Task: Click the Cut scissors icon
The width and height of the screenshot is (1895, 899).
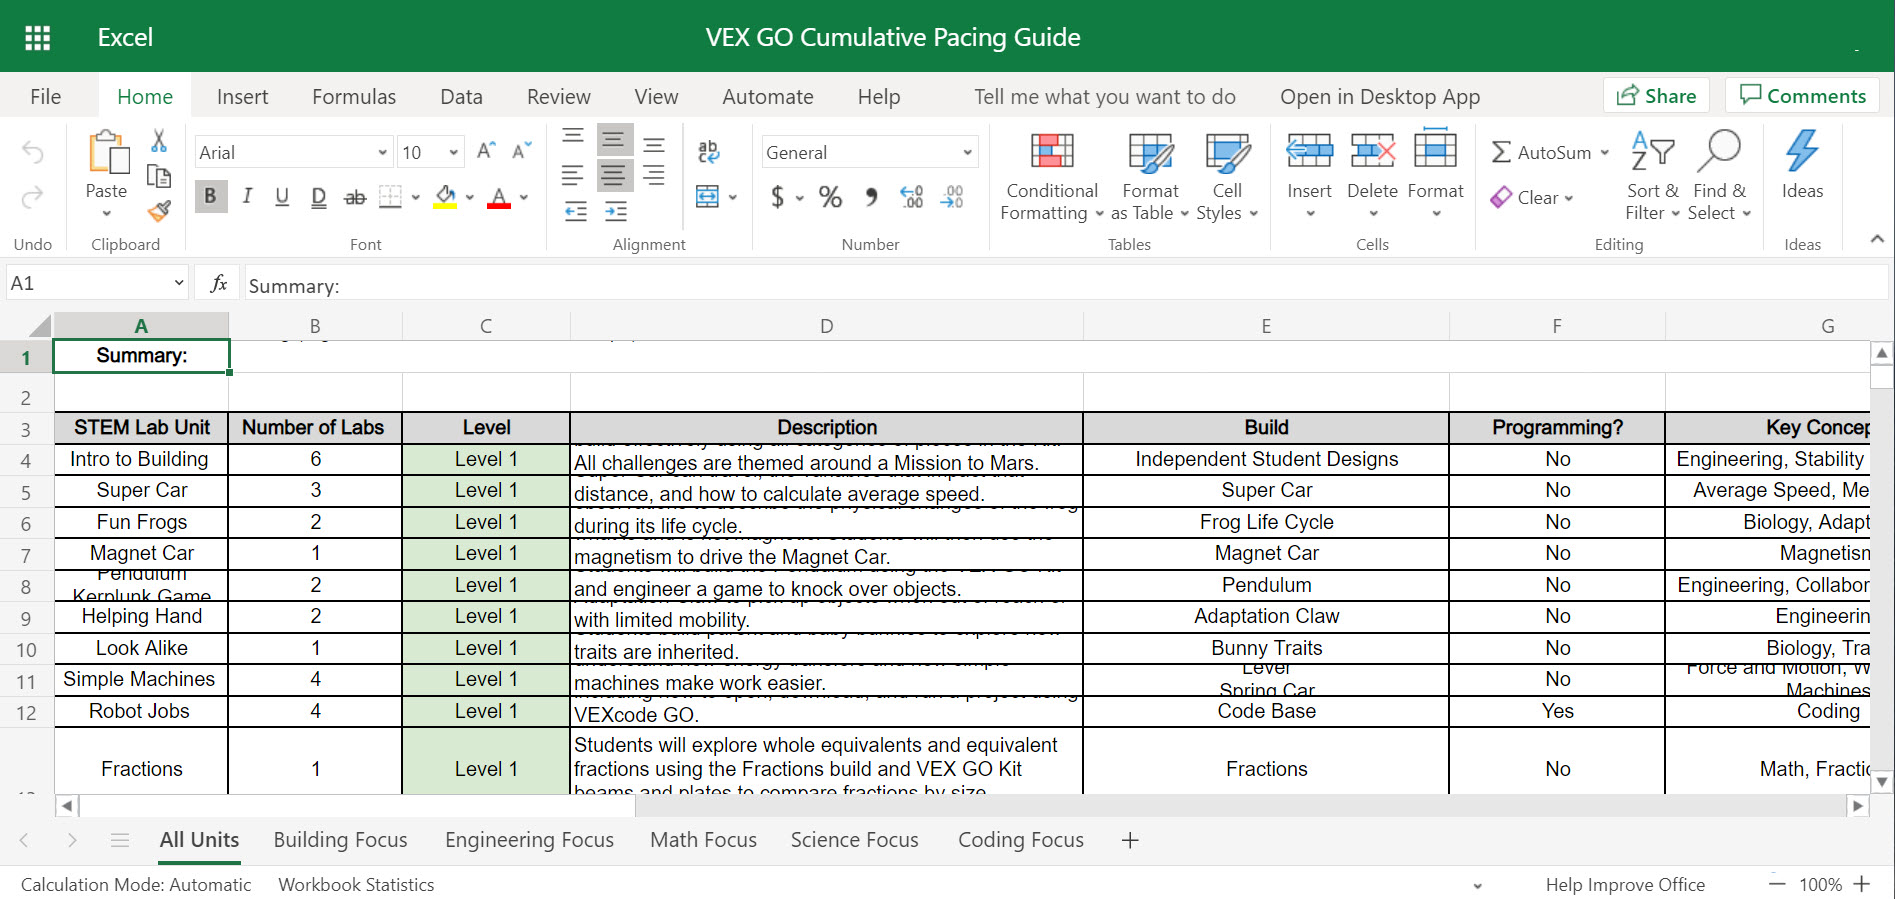Action: tap(159, 141)
